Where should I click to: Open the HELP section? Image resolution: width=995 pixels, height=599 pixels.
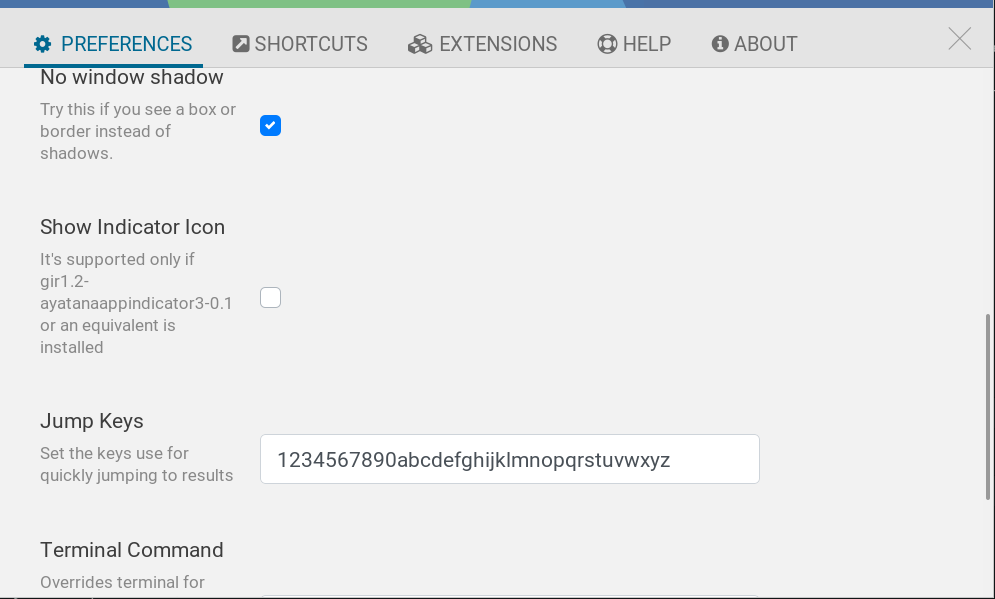pos(634,44)
